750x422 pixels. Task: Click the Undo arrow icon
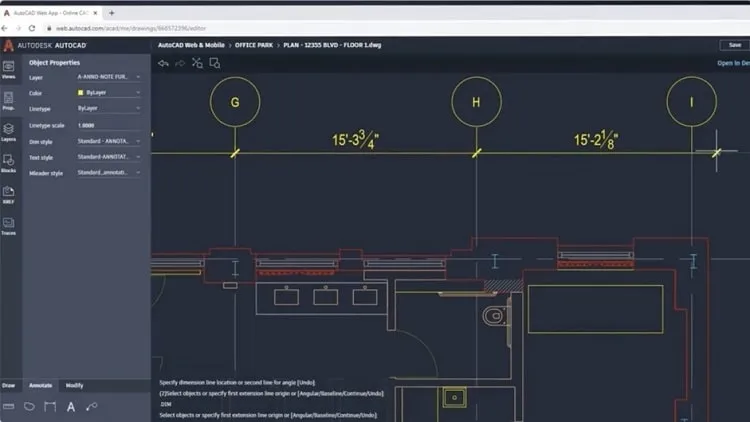pos(163,63)
